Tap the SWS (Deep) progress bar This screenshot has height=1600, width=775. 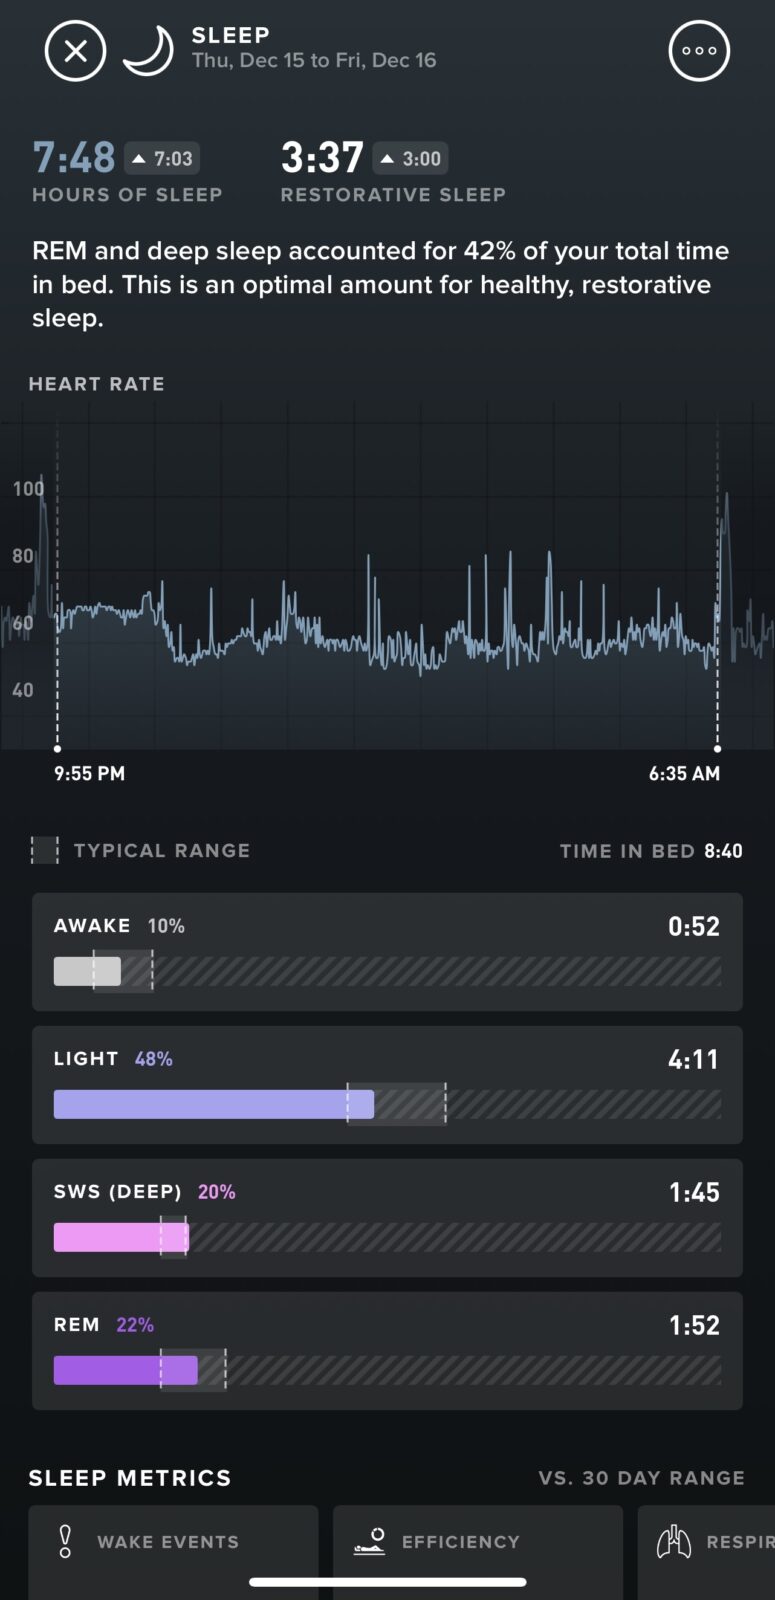tap(387, 1237)
